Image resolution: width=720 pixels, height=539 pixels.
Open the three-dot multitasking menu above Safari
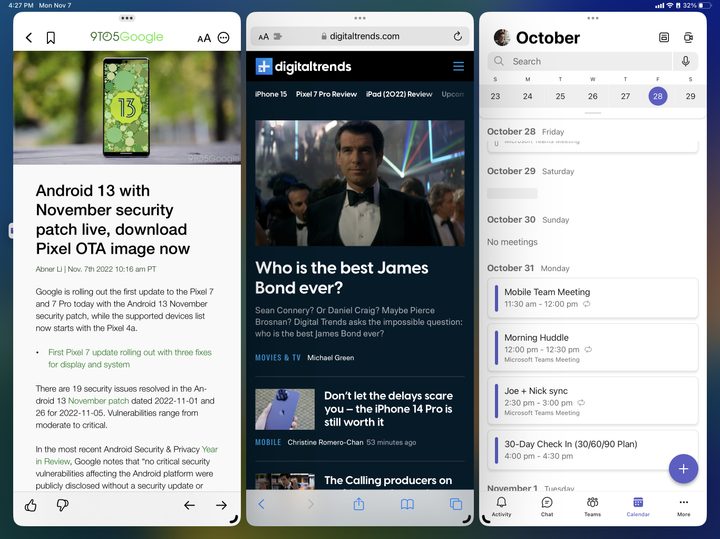(360, 18)
